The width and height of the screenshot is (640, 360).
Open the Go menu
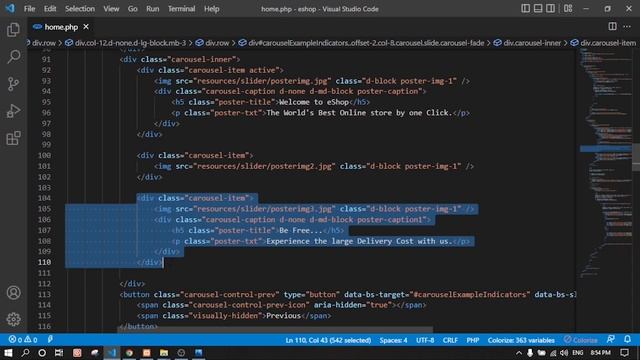[133, 9]
